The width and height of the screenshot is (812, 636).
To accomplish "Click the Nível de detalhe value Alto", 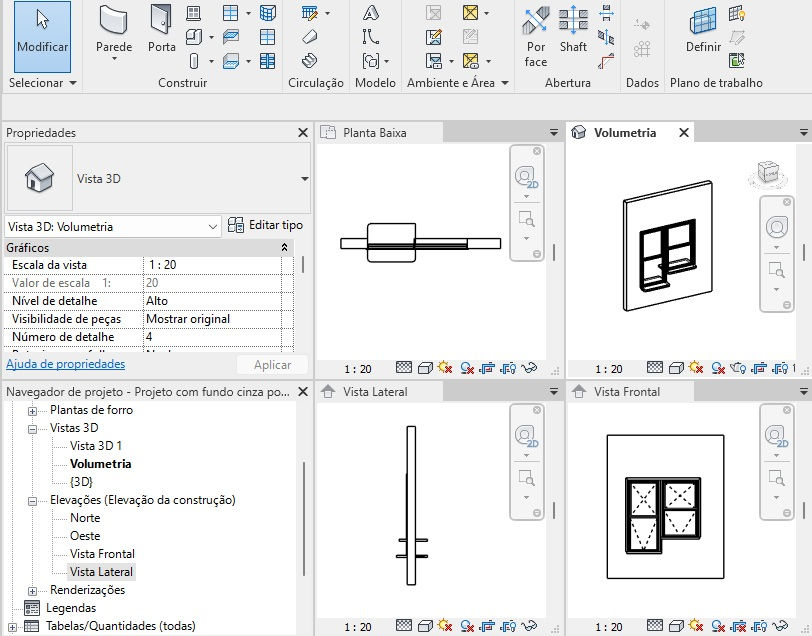I will tap(212, 301).
